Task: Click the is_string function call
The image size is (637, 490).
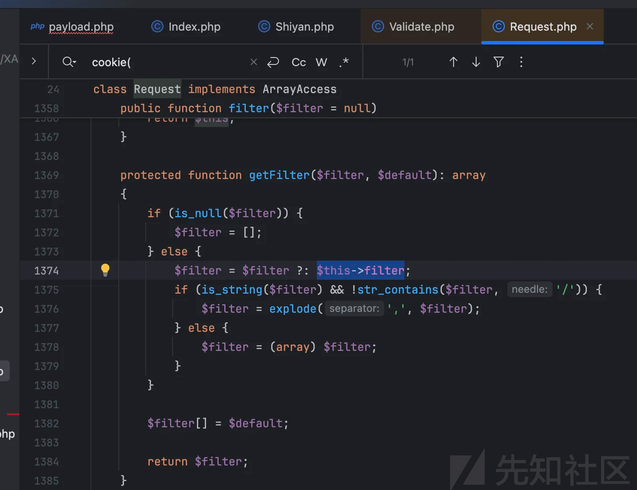Action: [x=232, y=290]
